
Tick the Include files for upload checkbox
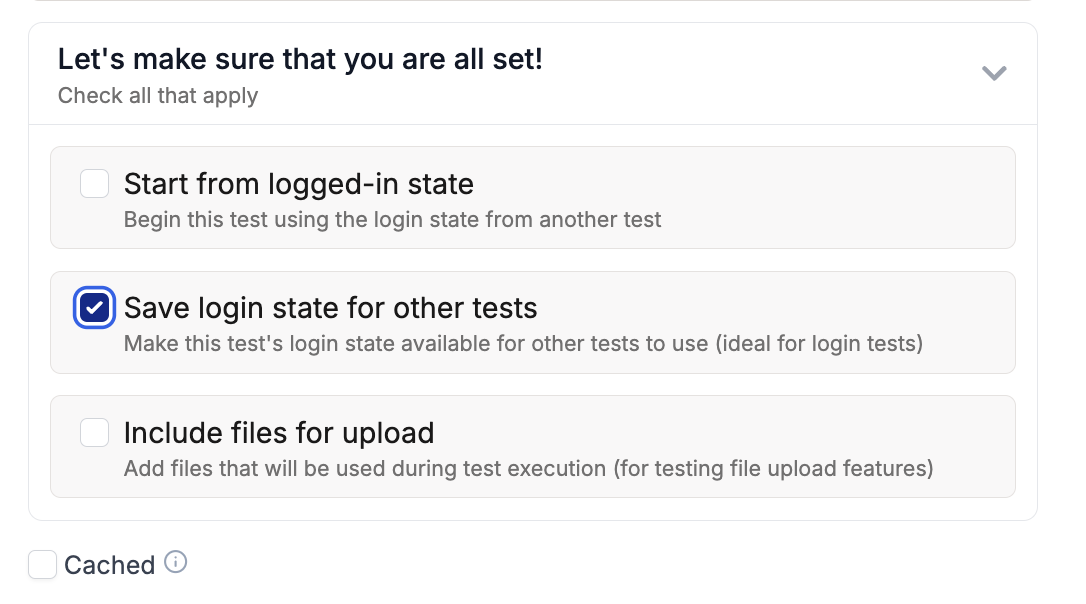95,432
